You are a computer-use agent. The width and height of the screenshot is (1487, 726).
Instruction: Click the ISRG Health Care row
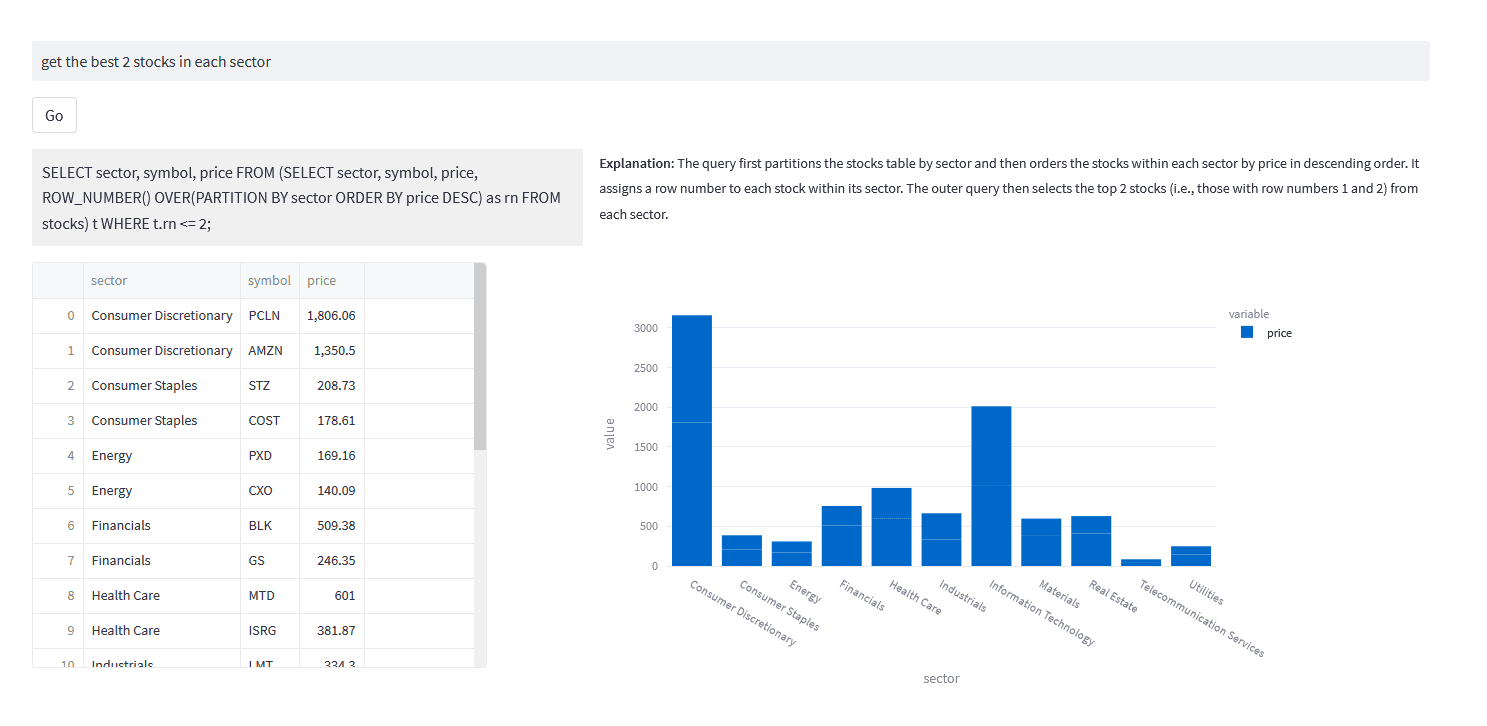pos(200,630)
